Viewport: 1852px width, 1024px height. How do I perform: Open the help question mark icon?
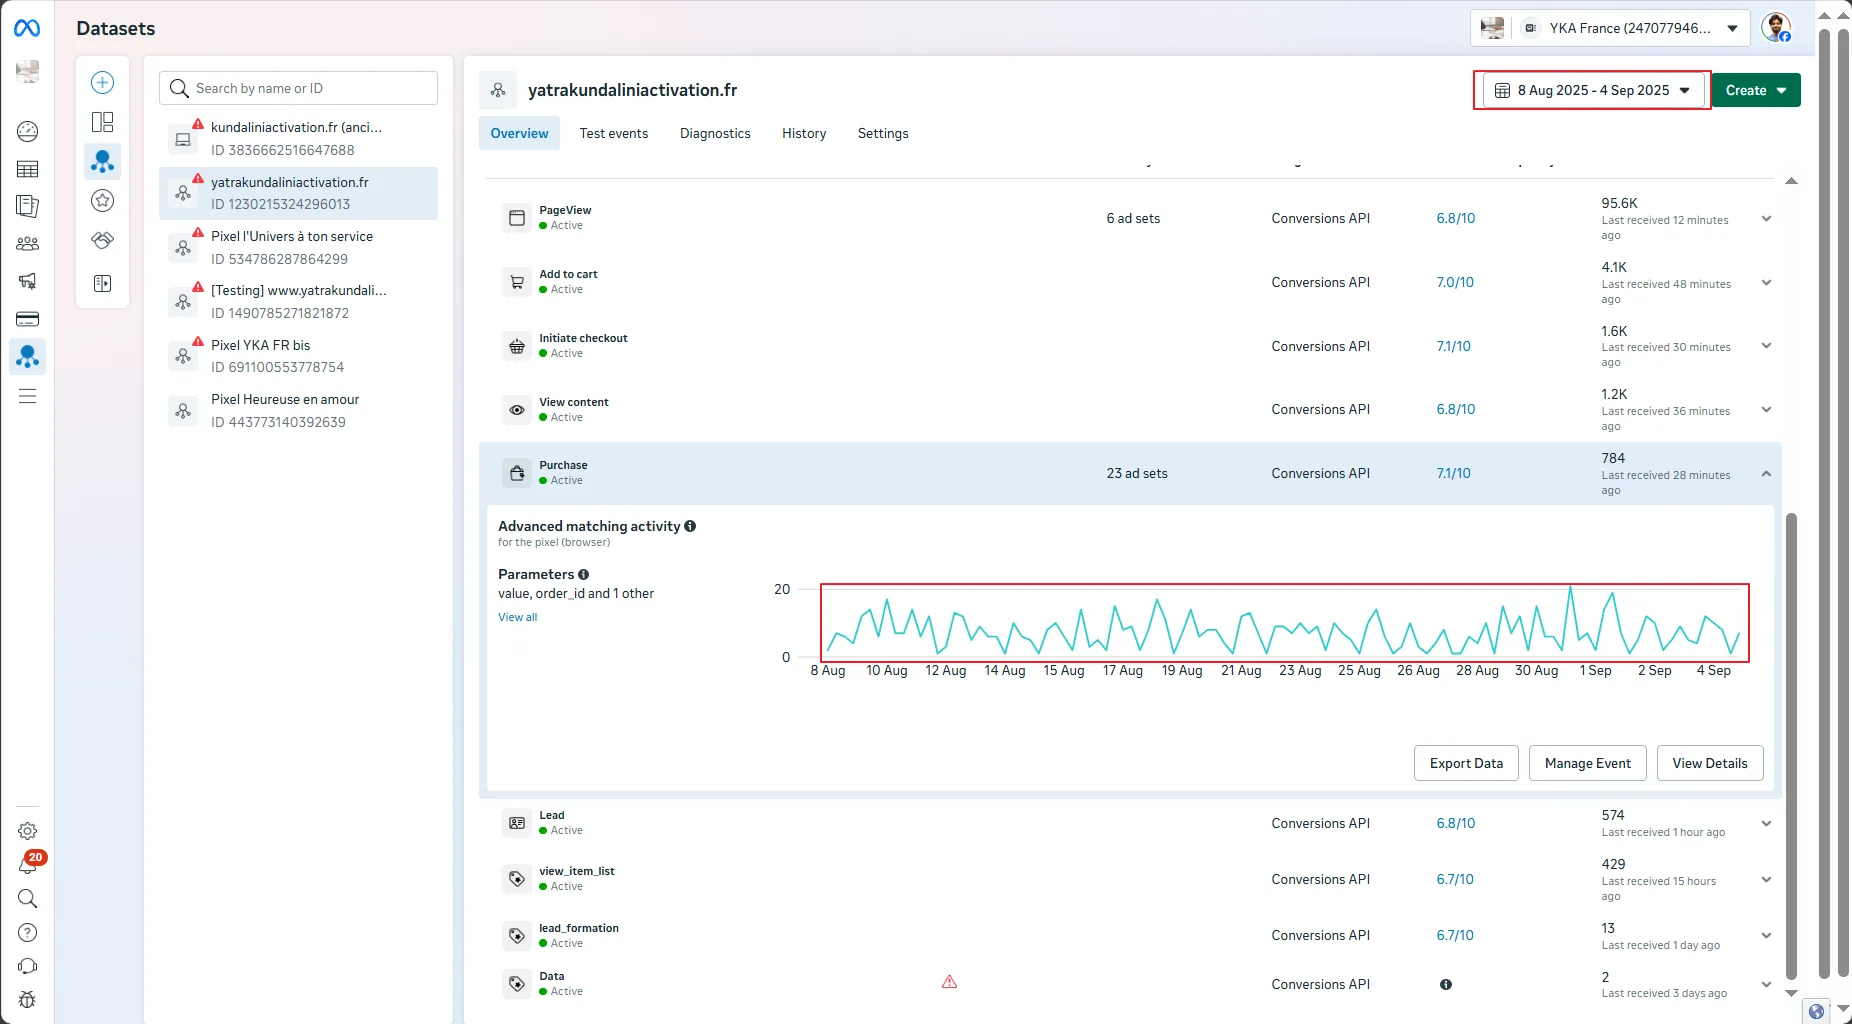[28, 932]
